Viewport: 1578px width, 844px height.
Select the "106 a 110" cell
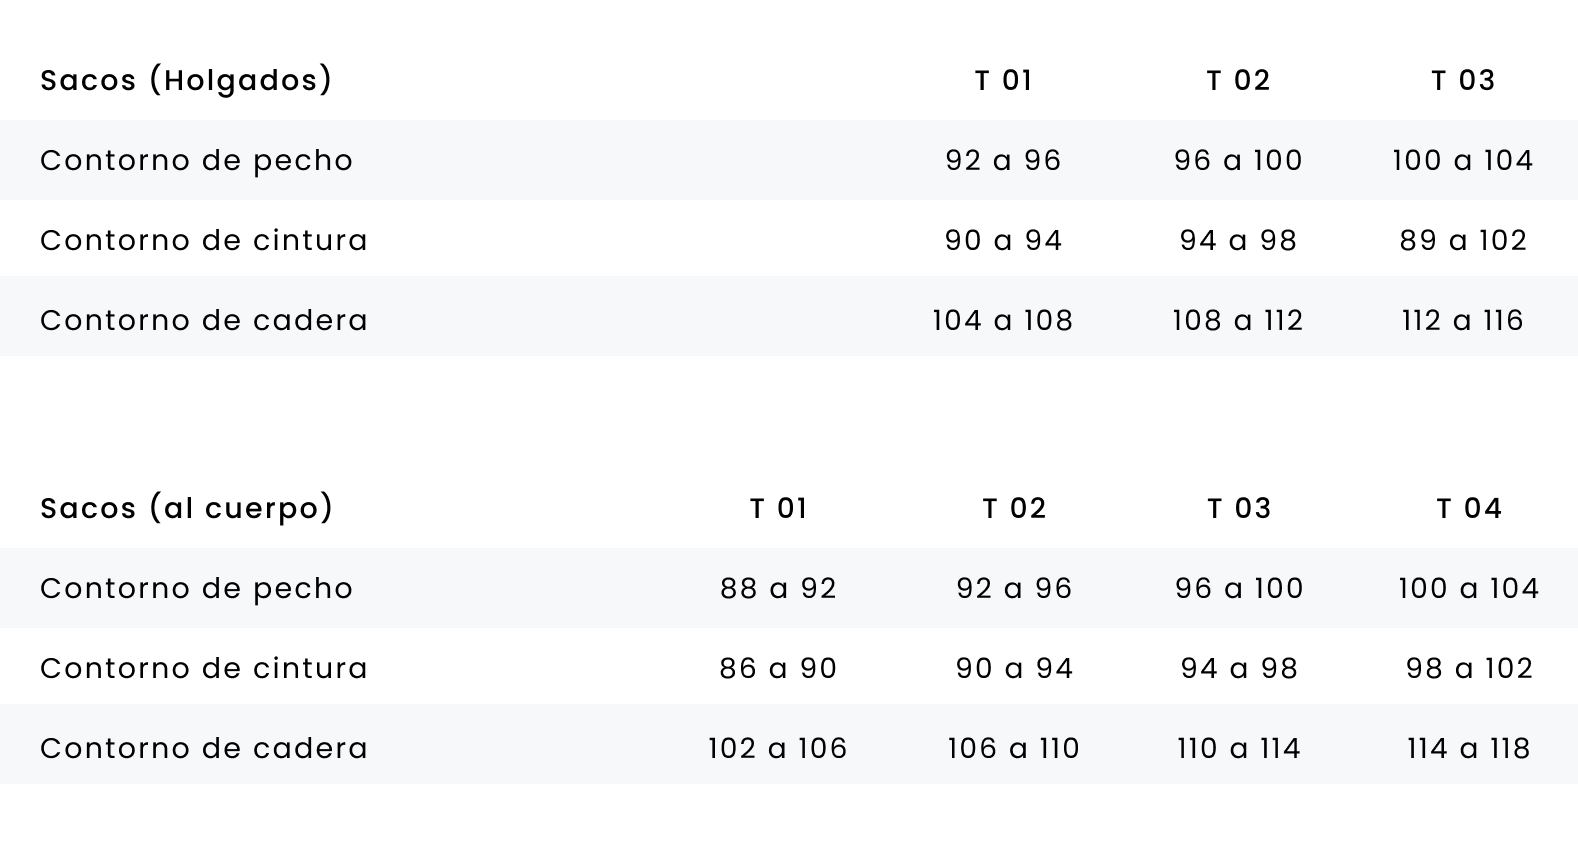(1014, 748)
